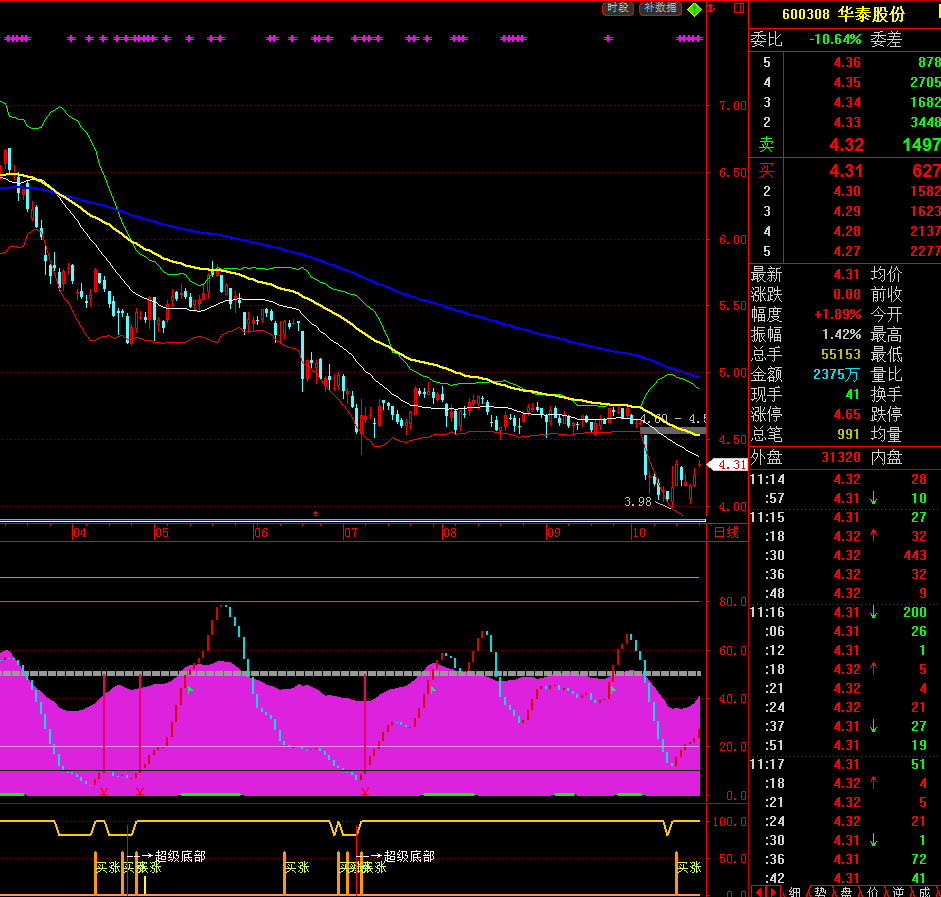This screenshot has height=897, width=941.
Task: Click the green diamond info icon
Action: click(x=694, y=9)
